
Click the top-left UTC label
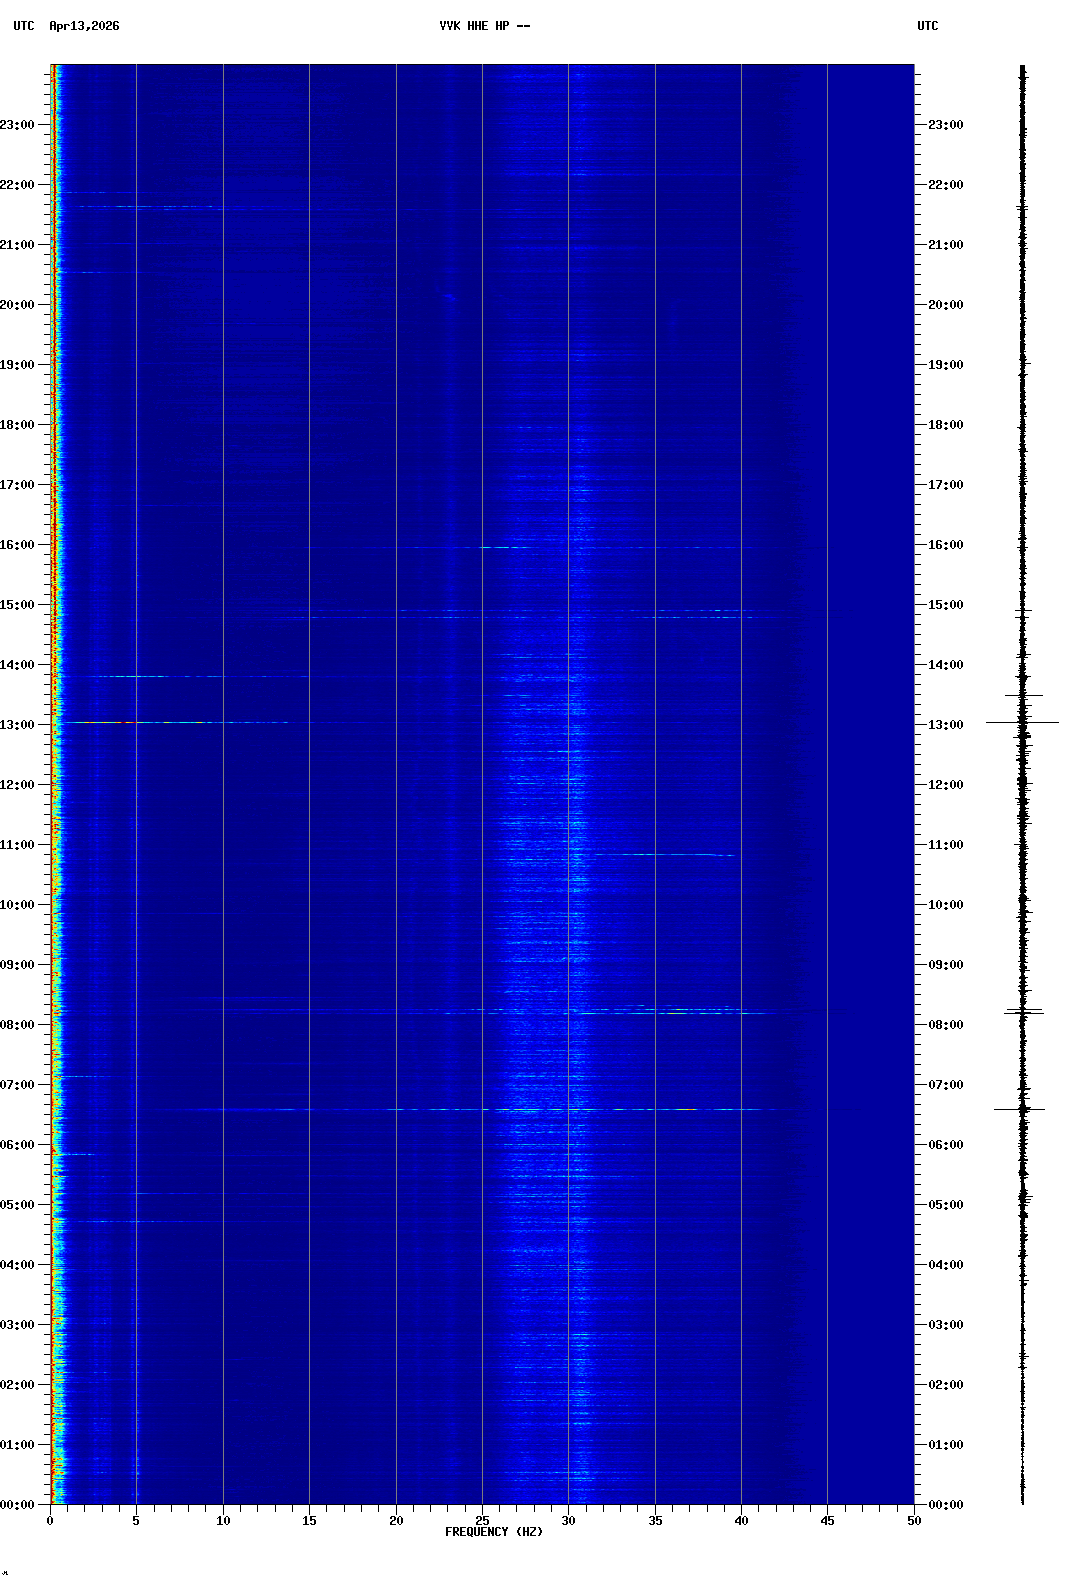[x=23, y=26]
